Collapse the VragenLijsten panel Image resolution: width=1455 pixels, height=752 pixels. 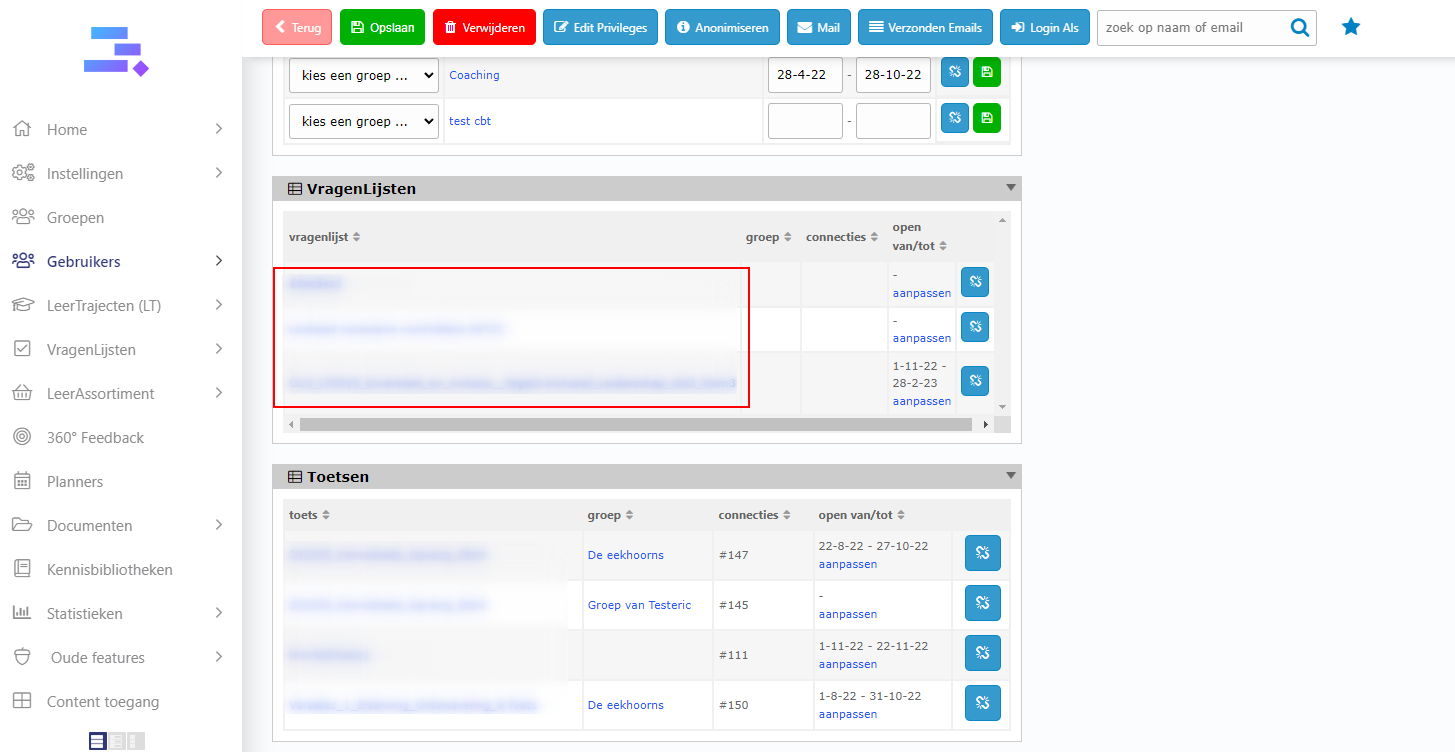tap(1010, 188)
